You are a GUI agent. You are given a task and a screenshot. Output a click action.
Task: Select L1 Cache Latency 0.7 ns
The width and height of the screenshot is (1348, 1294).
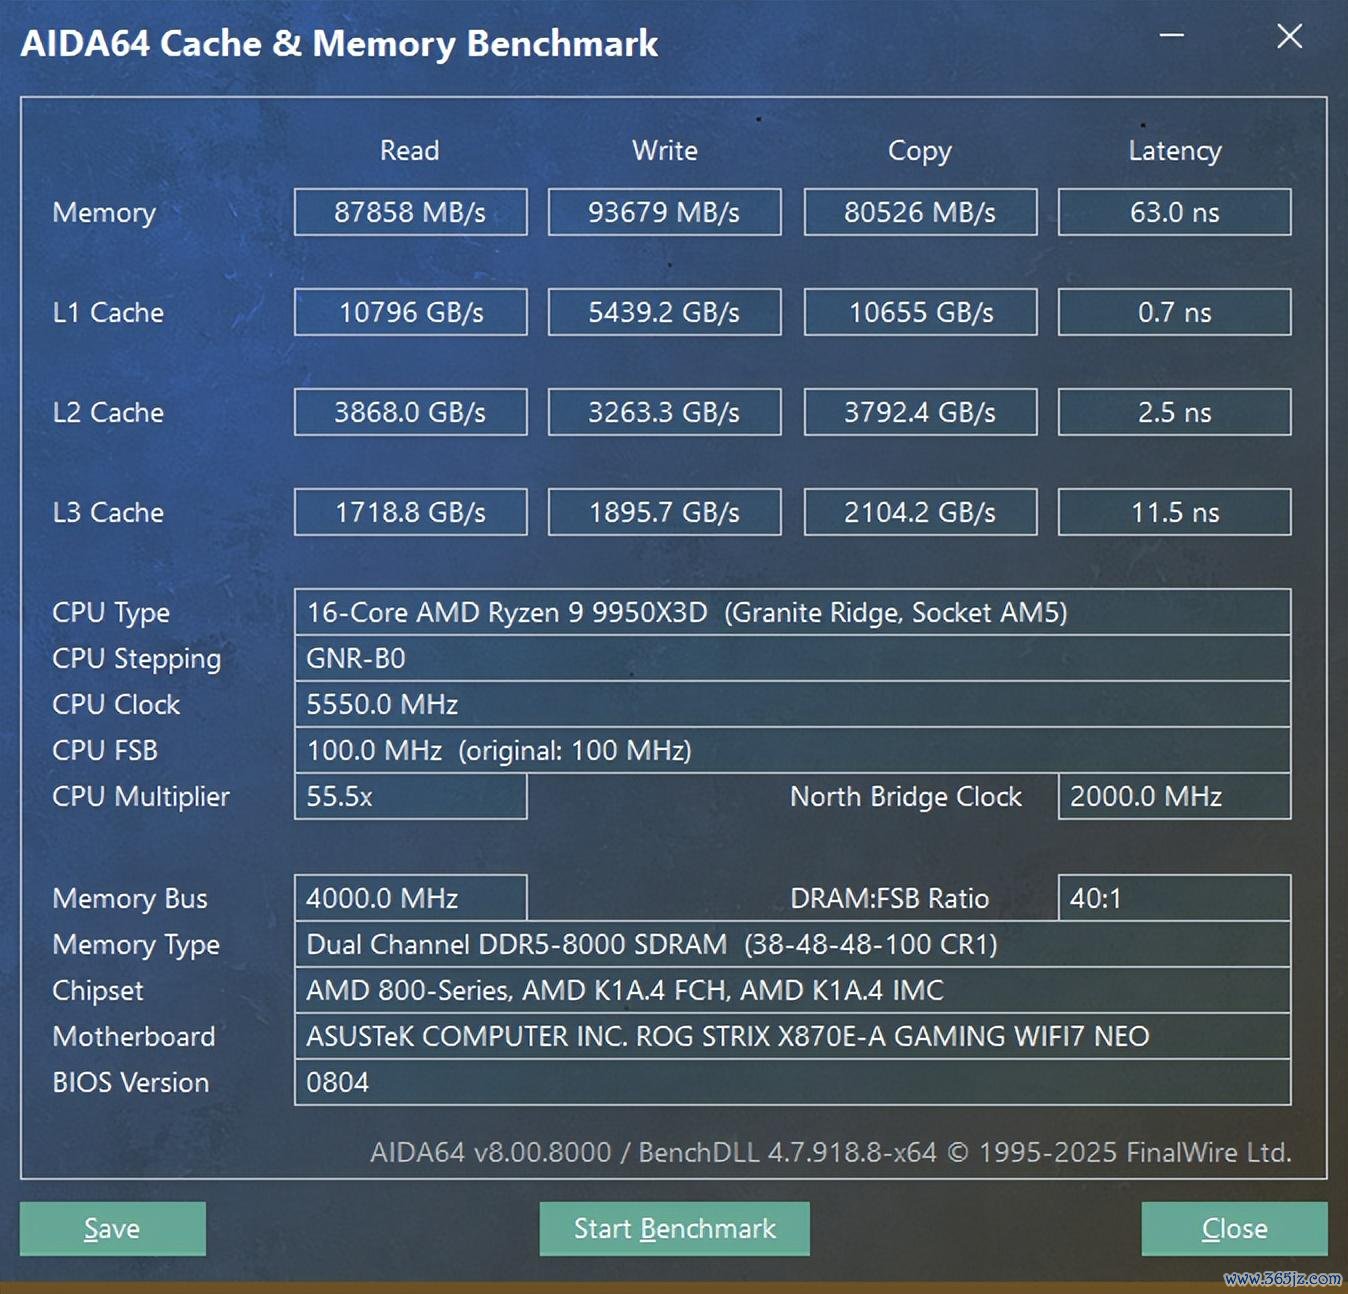(x=1174, y=312)
